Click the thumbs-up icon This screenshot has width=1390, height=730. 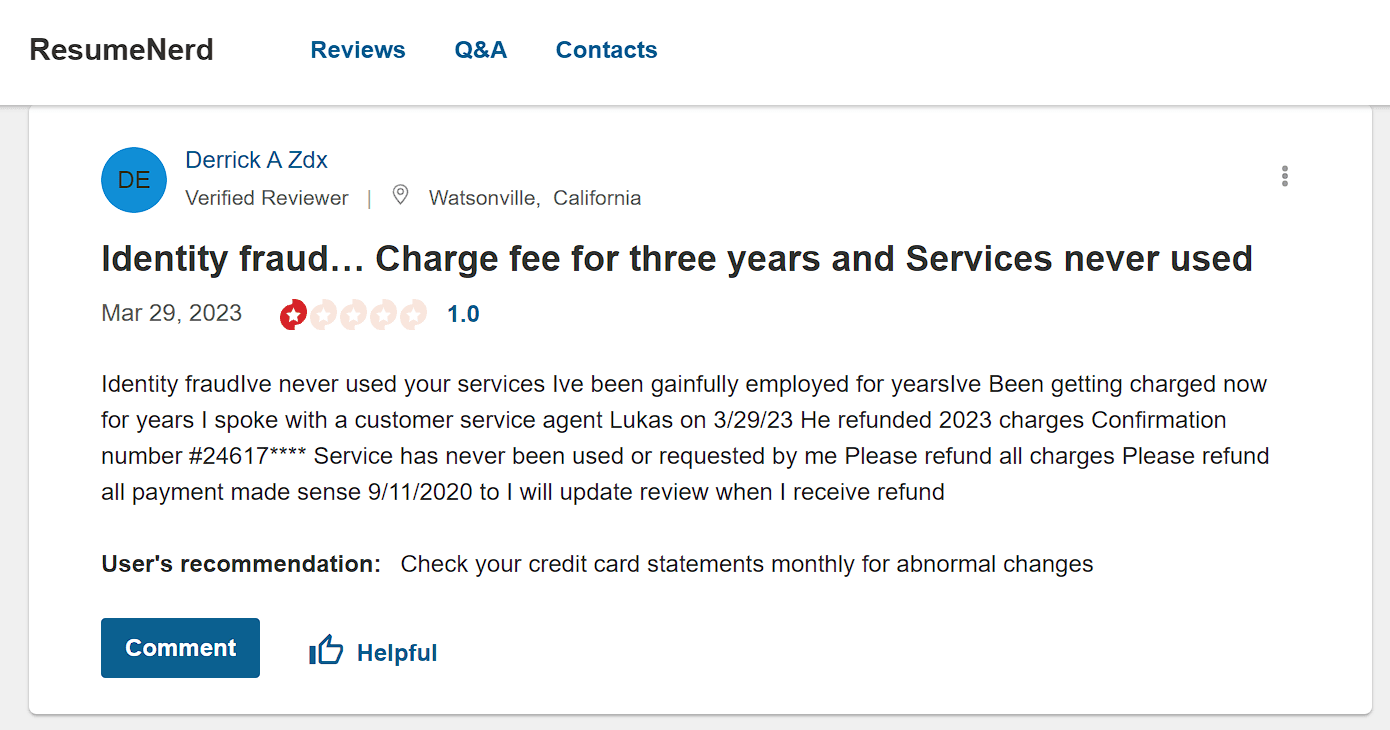coord(326,651)
